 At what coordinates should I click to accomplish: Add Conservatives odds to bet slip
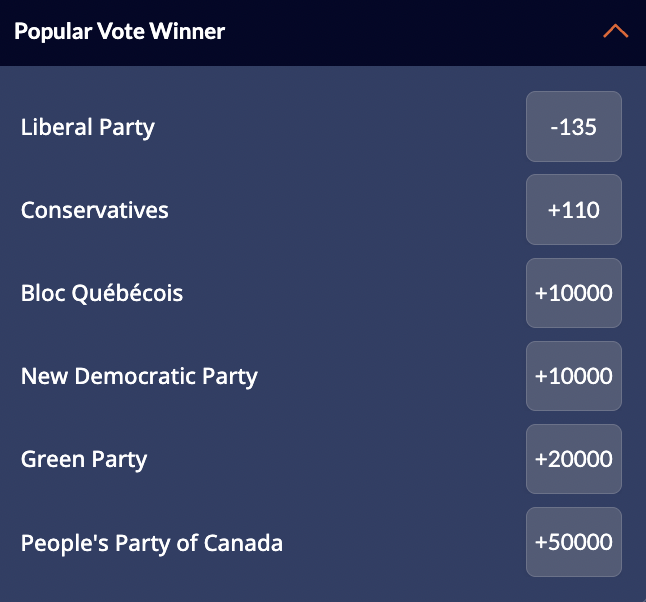coord(574,210)
